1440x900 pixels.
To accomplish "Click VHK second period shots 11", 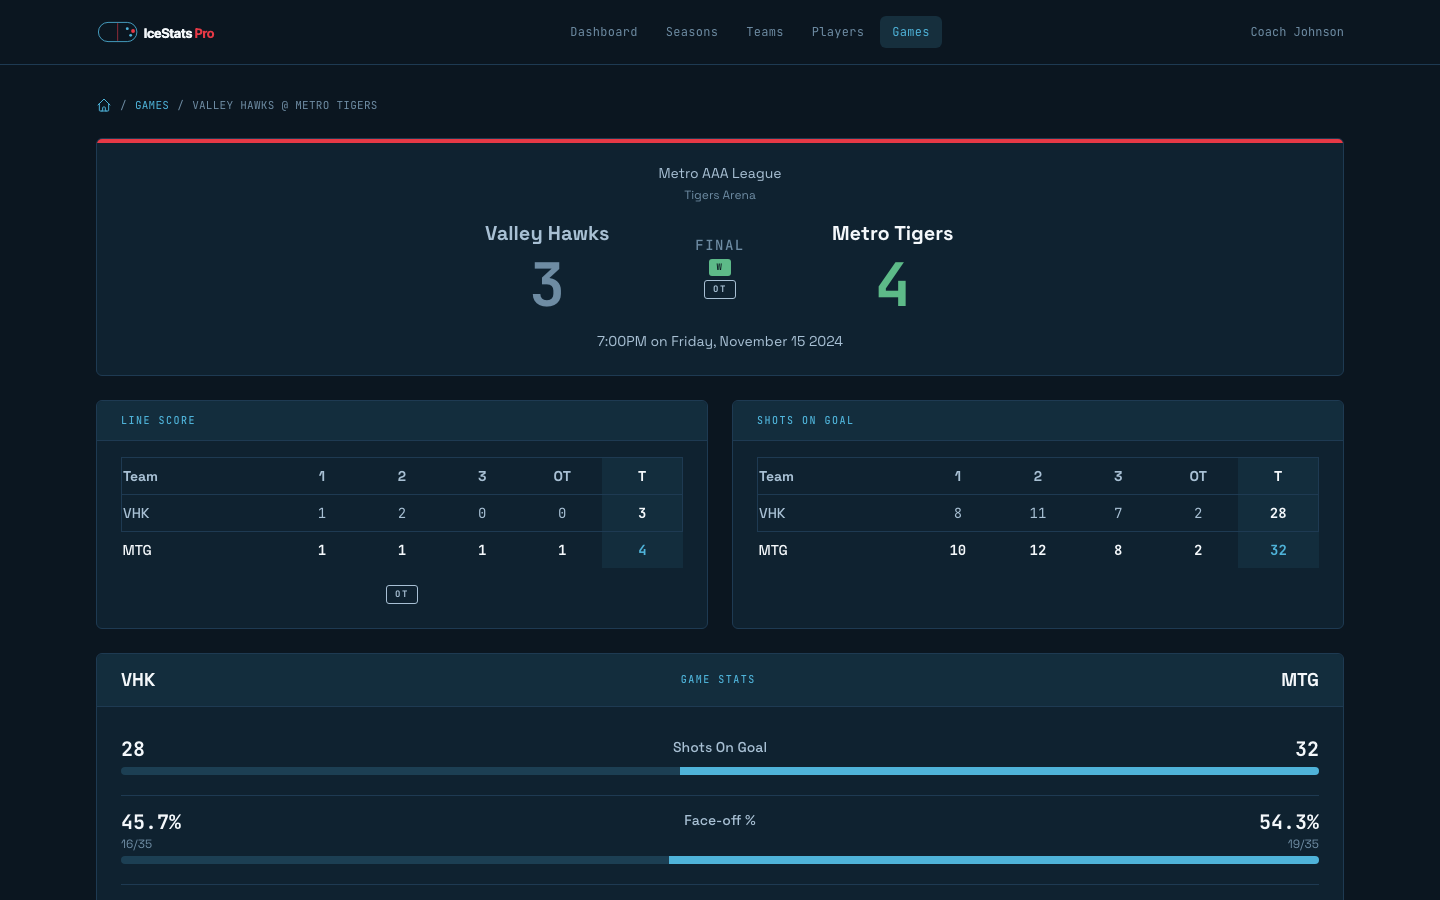I will pyautogui.click(x=1038, y=513).
